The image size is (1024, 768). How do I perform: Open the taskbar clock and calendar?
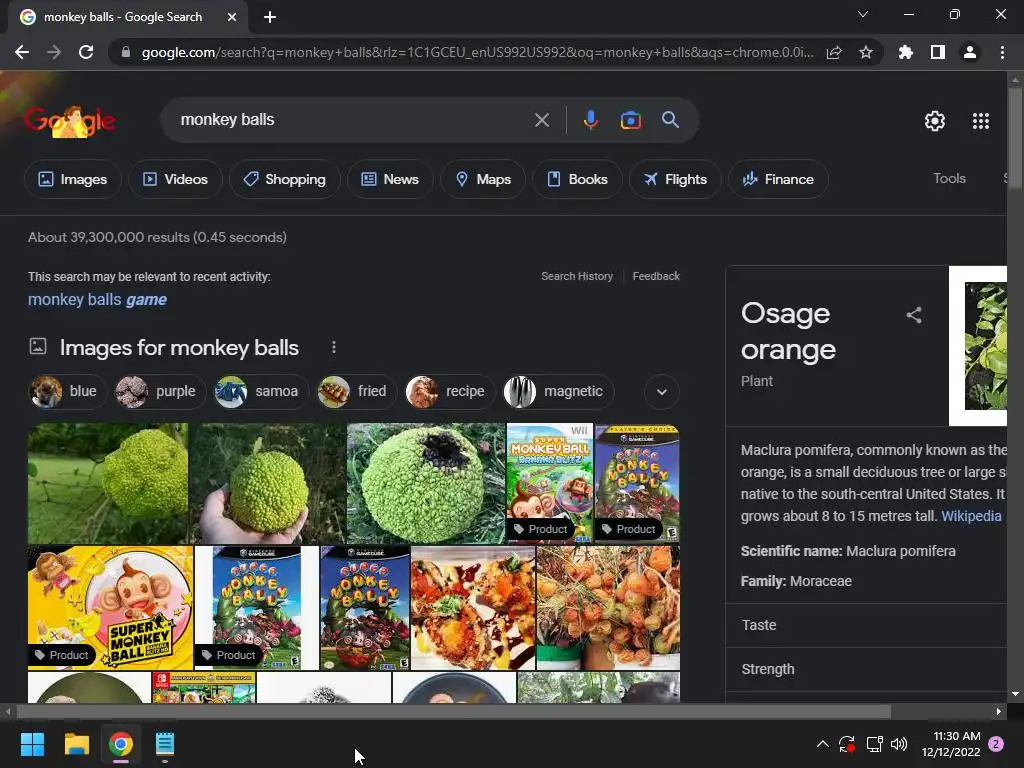point(951,744)
